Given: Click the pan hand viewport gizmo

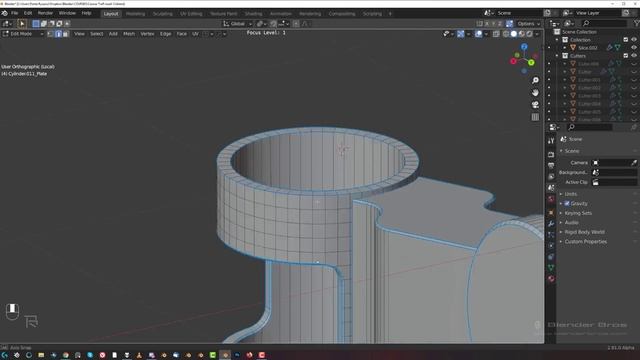Looking at the screenshot, I should point(535,93).
